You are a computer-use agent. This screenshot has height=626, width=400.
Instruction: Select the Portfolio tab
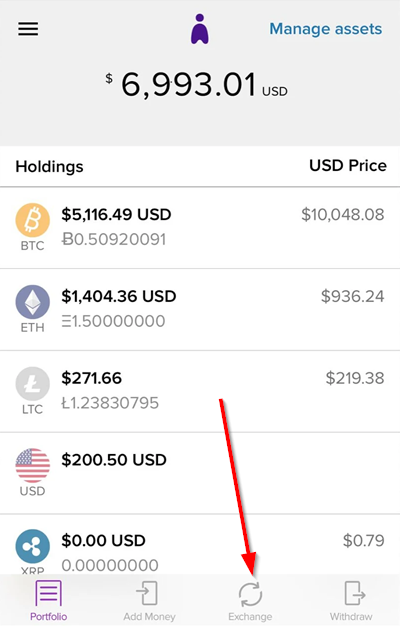[49, 601]
